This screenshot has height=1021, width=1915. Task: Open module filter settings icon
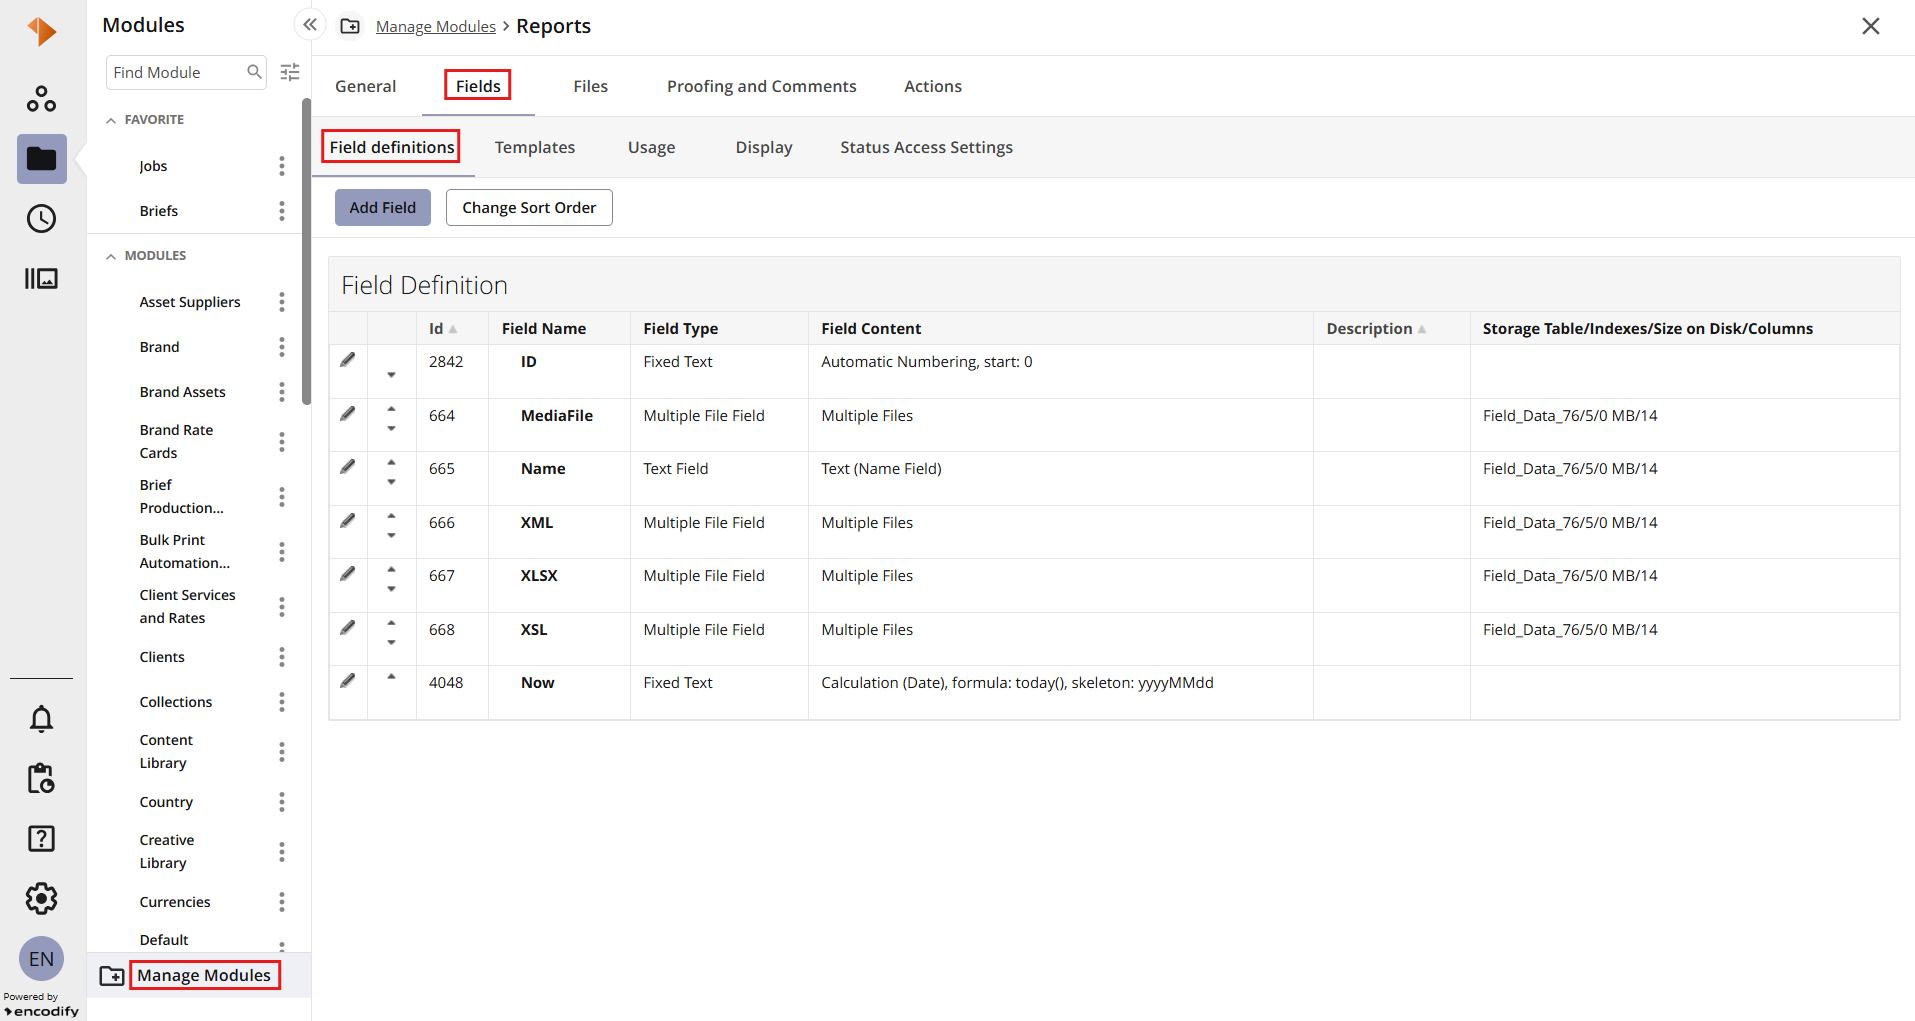(290, 72)
